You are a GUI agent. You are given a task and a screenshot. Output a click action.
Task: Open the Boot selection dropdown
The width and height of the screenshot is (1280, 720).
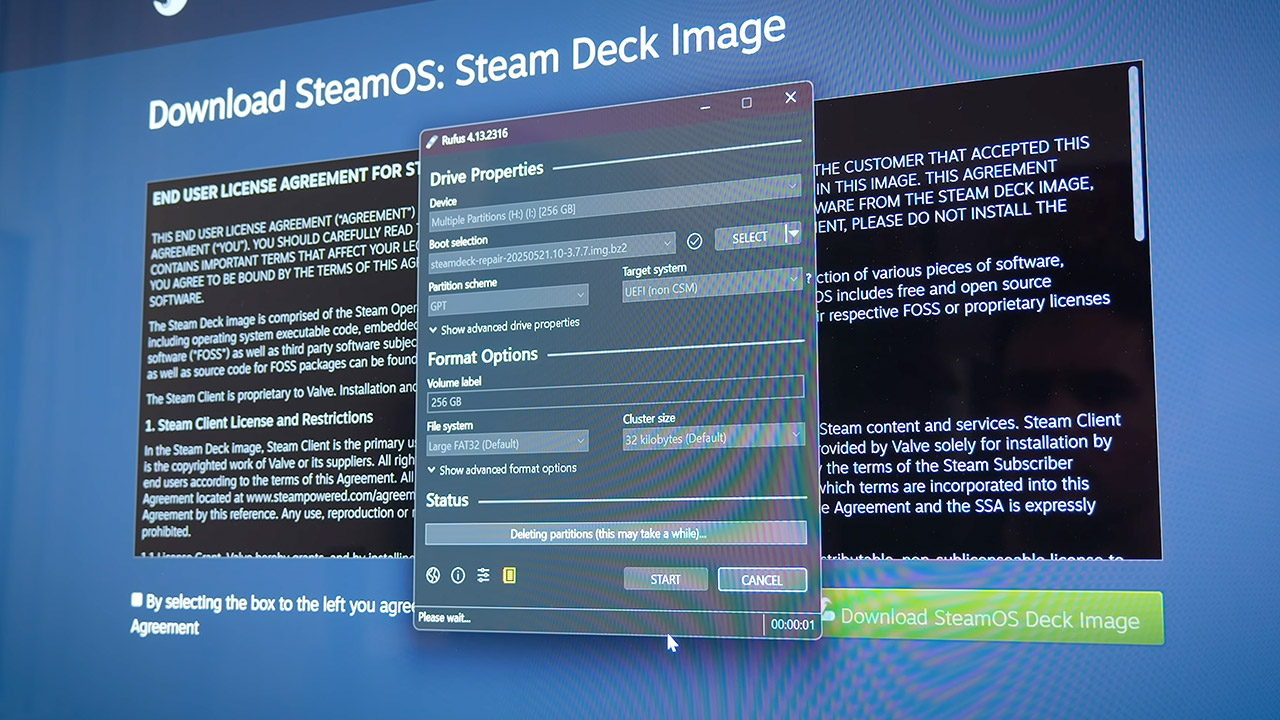coord(666,242)
